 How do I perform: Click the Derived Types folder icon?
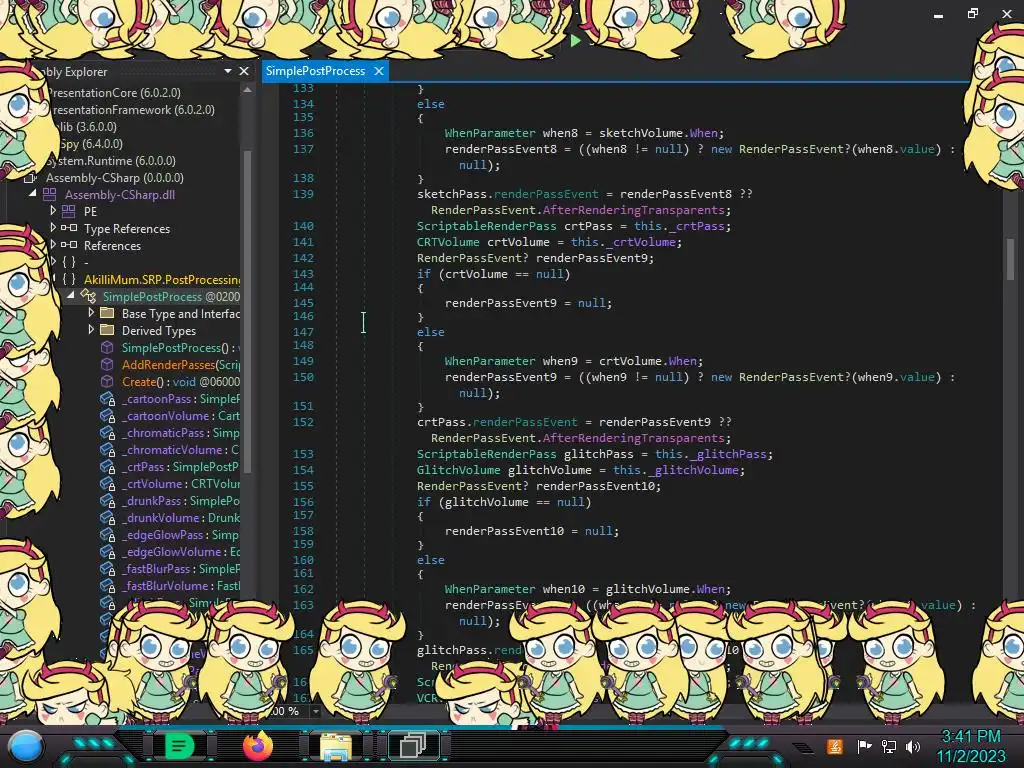pos(107,330)
